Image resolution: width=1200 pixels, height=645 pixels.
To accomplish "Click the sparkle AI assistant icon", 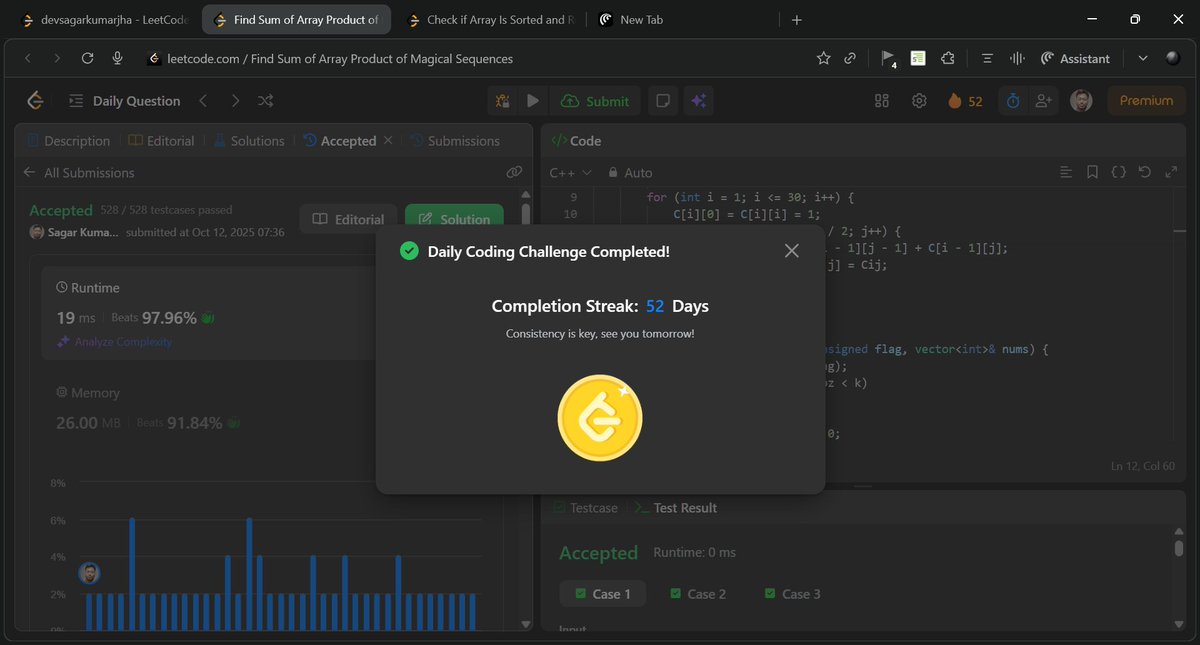I will (699, 101).
